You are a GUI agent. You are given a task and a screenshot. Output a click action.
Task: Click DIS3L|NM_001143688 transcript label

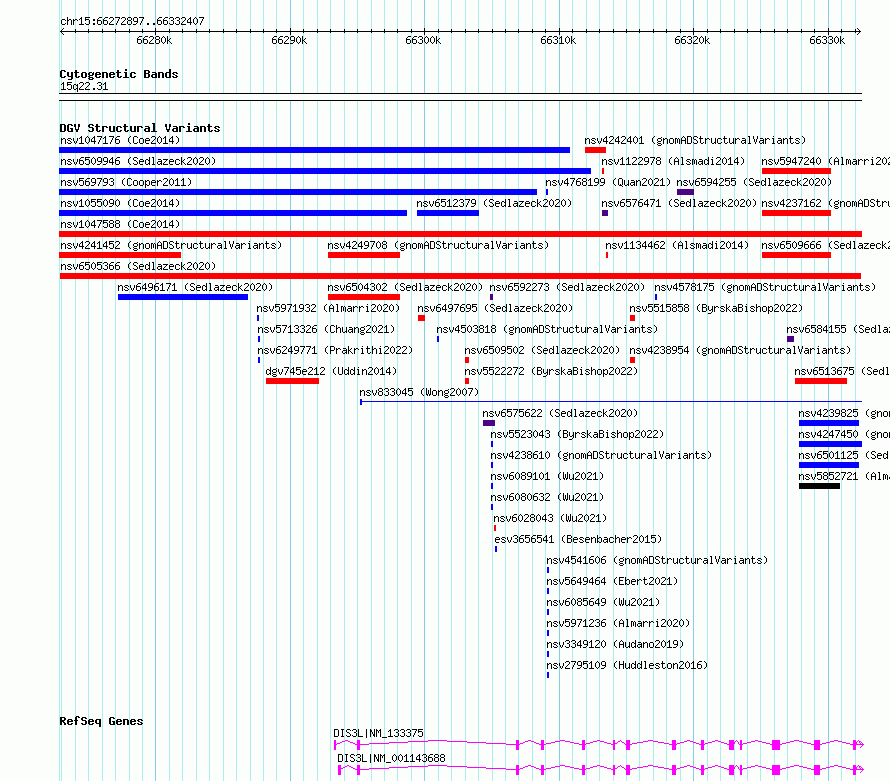[392, 758]
